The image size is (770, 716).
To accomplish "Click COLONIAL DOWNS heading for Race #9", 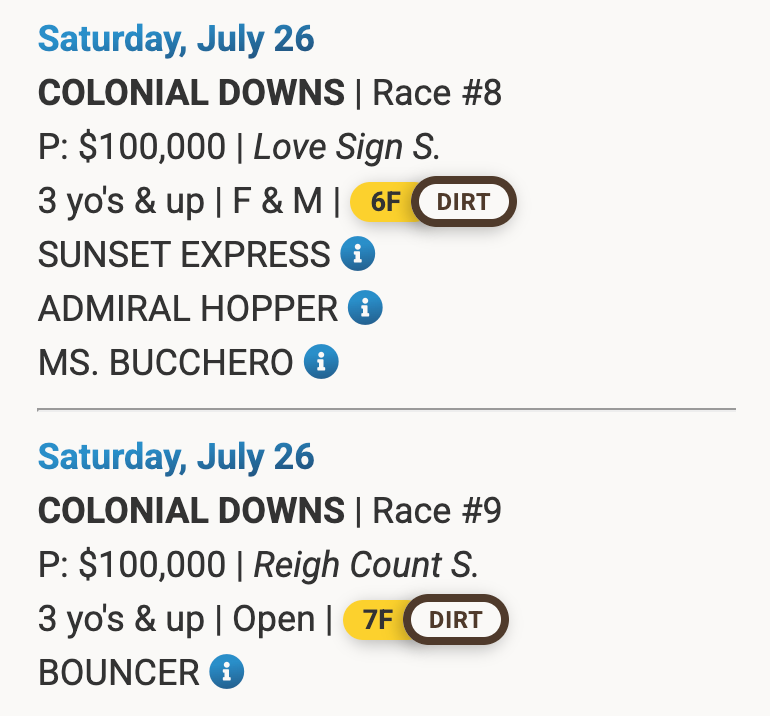I will tap(191, 511).
